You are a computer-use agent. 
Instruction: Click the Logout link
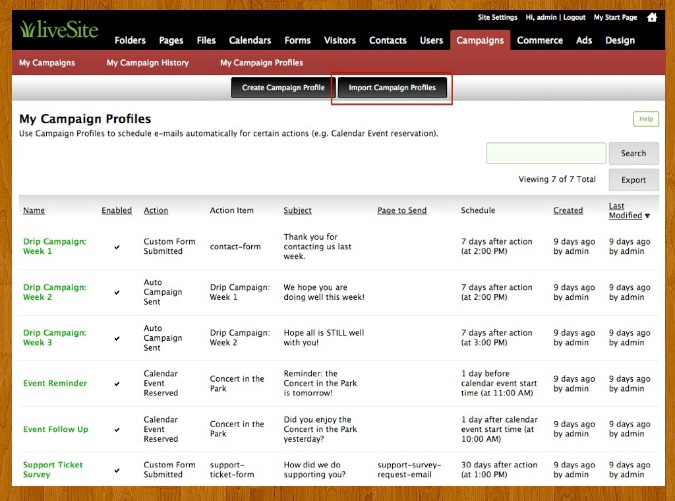click(574, 17)
